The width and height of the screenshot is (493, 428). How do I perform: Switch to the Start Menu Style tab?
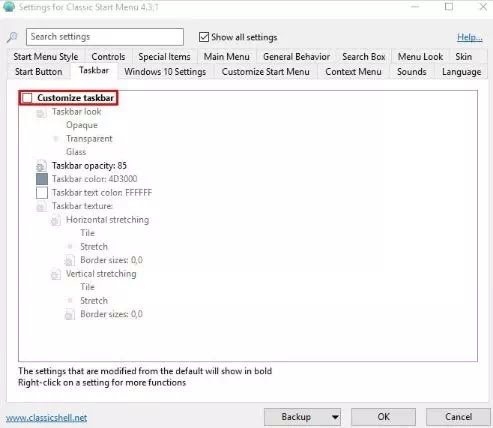coord(46,57)
